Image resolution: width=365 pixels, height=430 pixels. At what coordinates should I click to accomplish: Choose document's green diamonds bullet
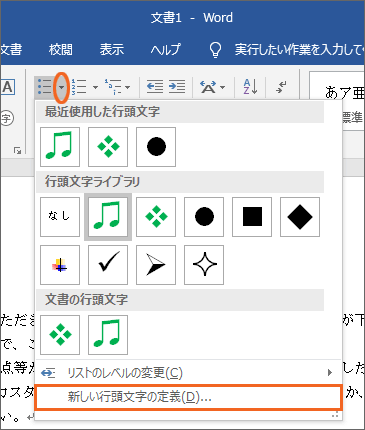tap(60, 335)
